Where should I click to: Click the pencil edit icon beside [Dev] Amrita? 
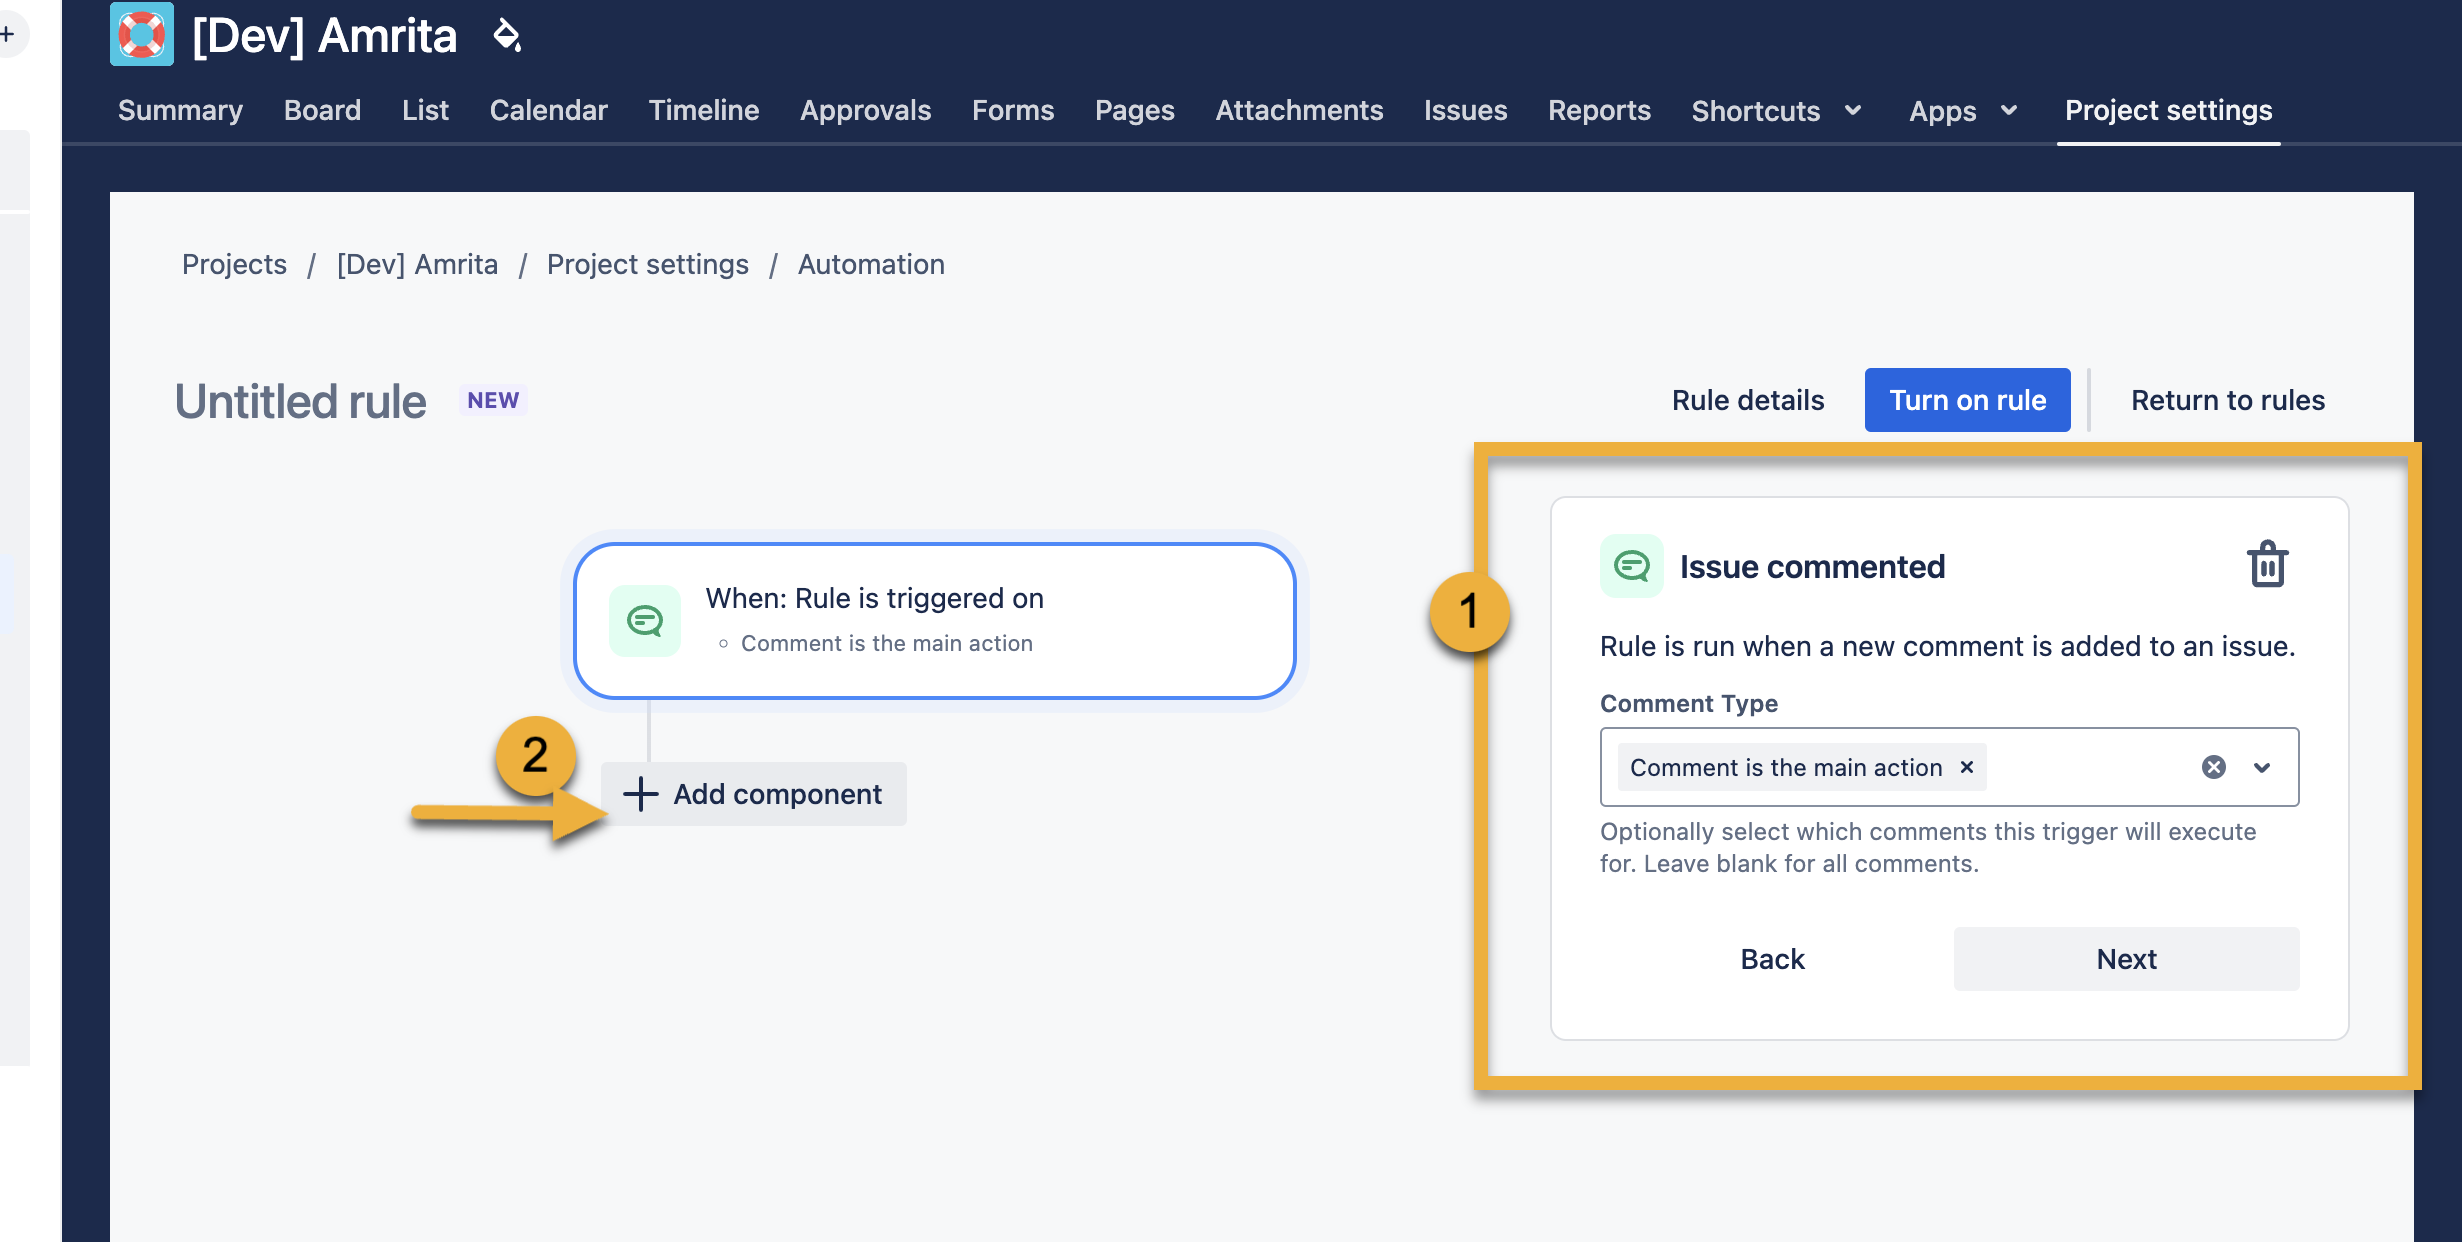[x=506, y=37]
